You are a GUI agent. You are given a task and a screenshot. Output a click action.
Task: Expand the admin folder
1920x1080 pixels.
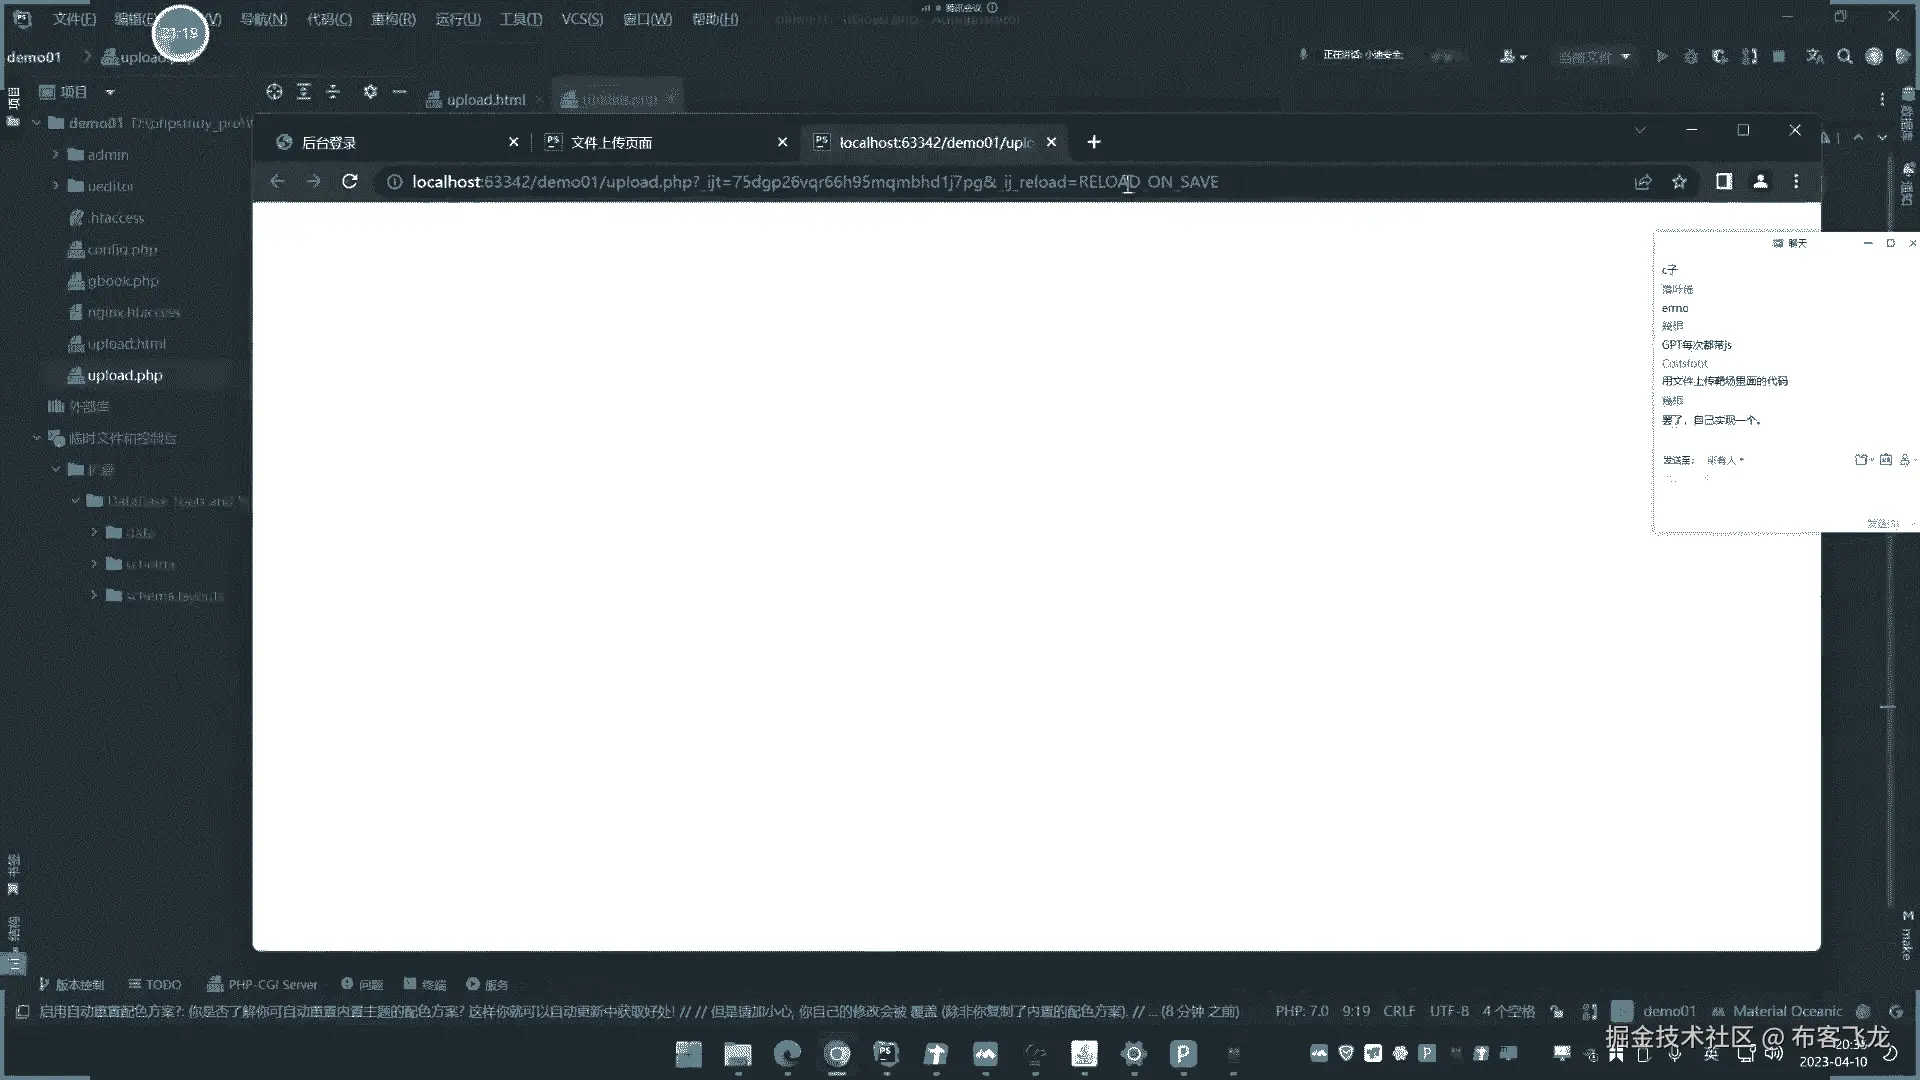point(56,155)
